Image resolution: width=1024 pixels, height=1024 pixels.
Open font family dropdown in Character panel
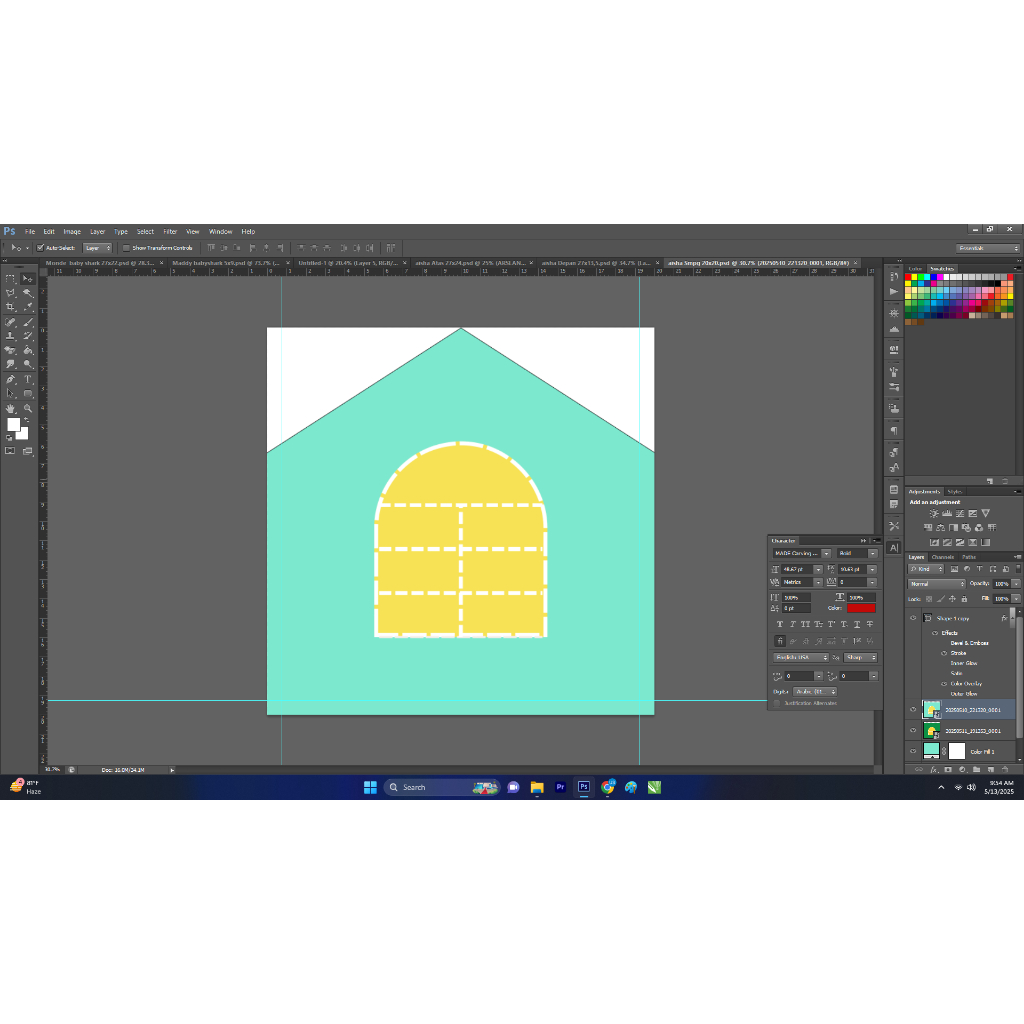pos(826,553)
